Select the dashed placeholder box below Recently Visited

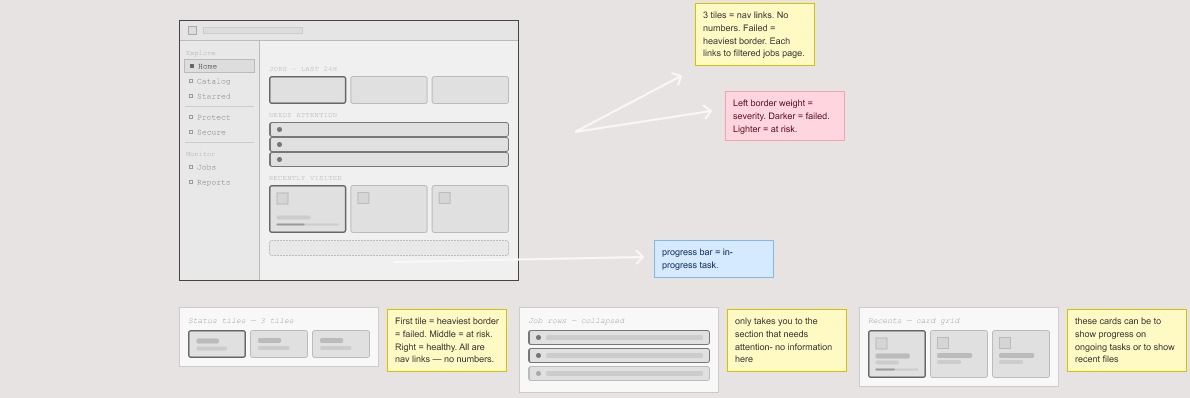click(x=389, y=248)
